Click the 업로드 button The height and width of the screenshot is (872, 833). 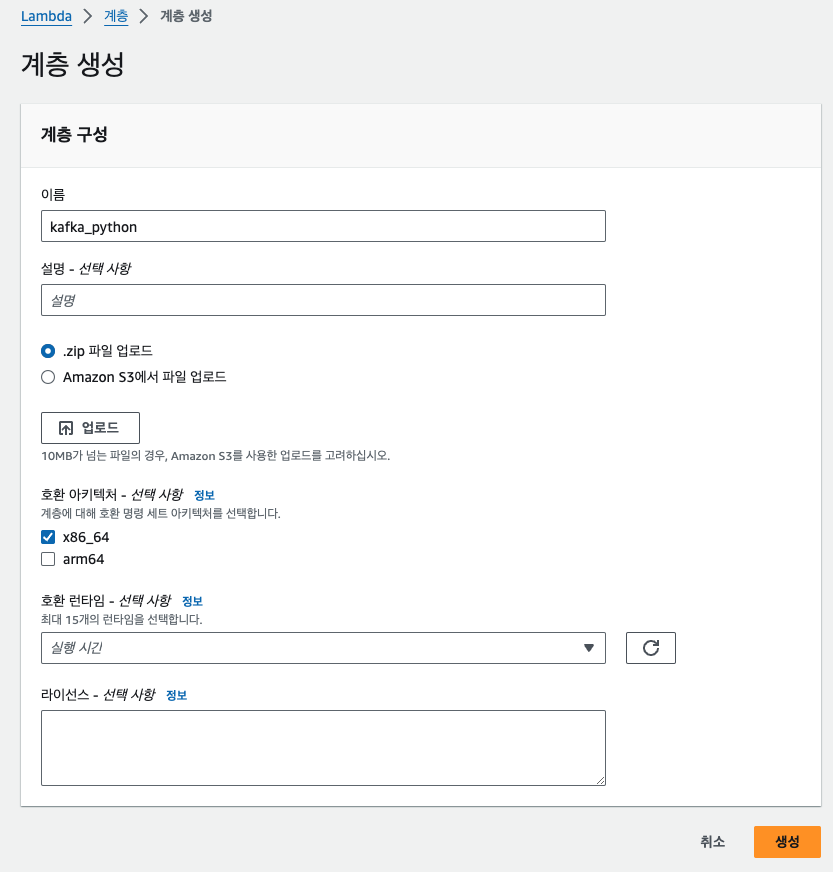tap(90, 428)
